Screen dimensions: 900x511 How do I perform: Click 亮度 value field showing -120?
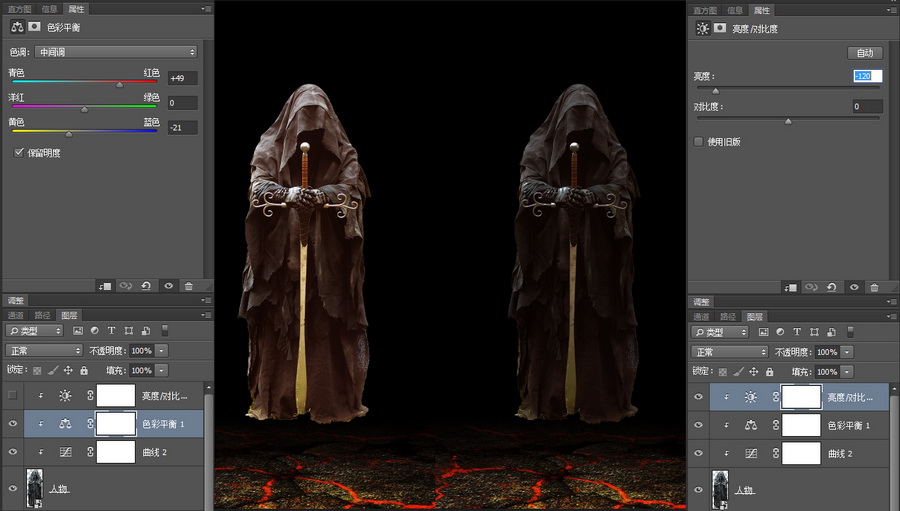pyautogui.click(x=867, y=76)
